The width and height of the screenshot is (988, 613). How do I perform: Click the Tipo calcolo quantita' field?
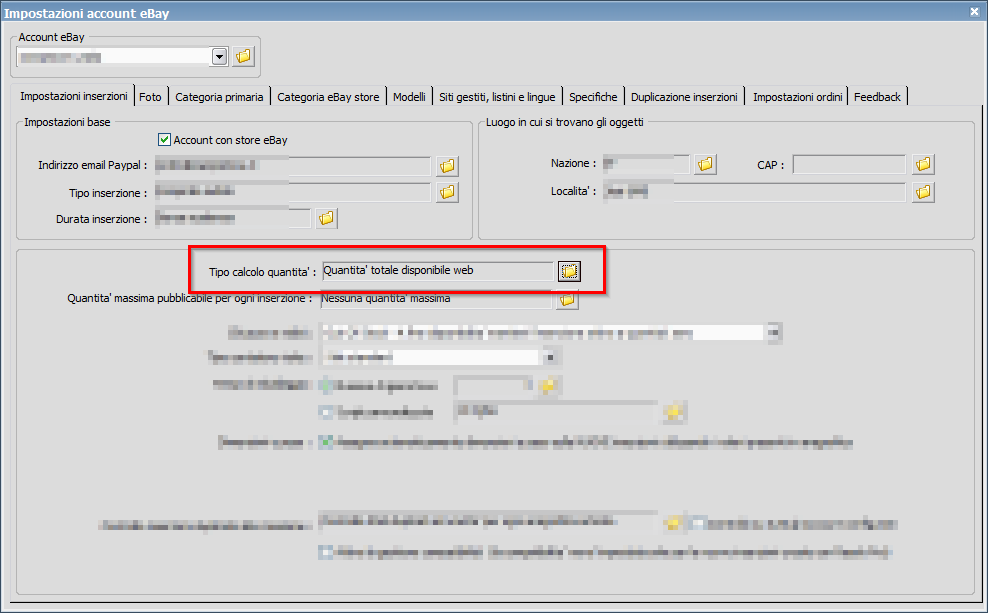437,271
